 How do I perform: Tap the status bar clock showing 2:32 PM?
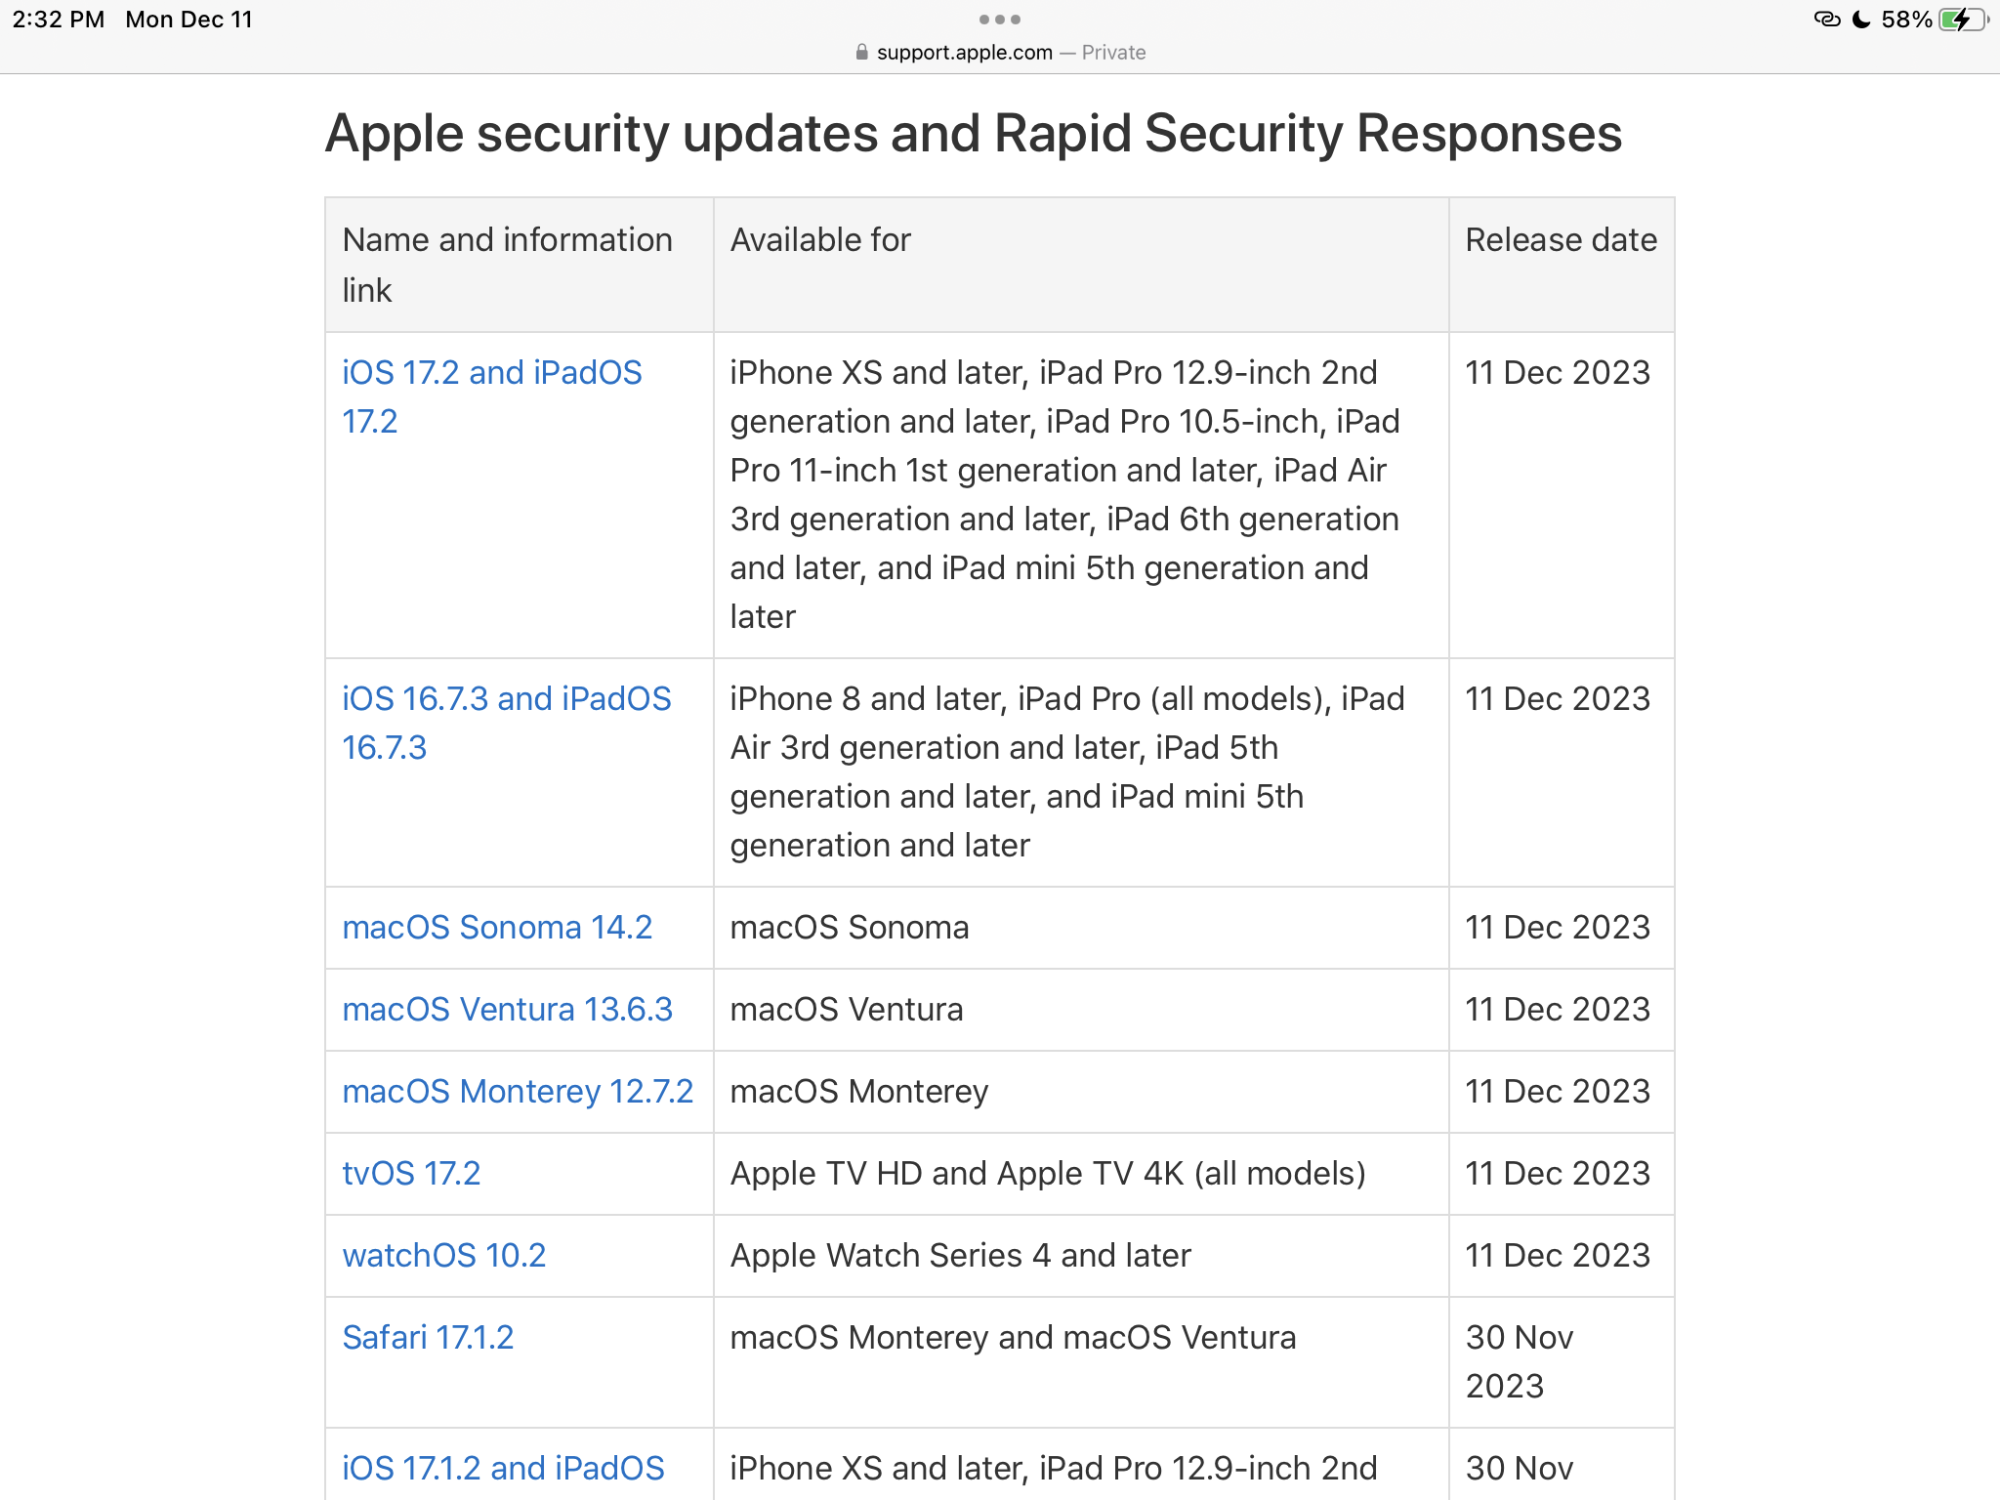[58, 19]
